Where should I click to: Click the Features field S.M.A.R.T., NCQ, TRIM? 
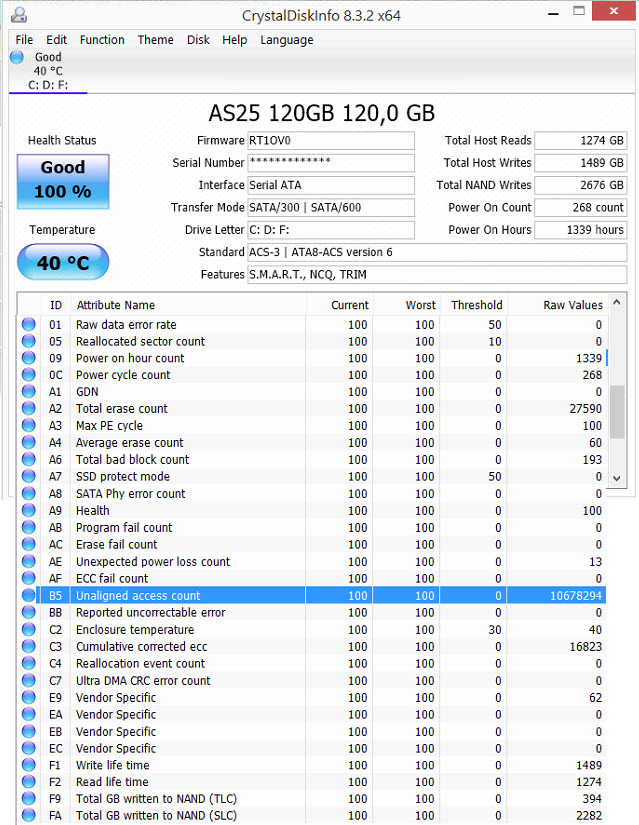(437, 275)
